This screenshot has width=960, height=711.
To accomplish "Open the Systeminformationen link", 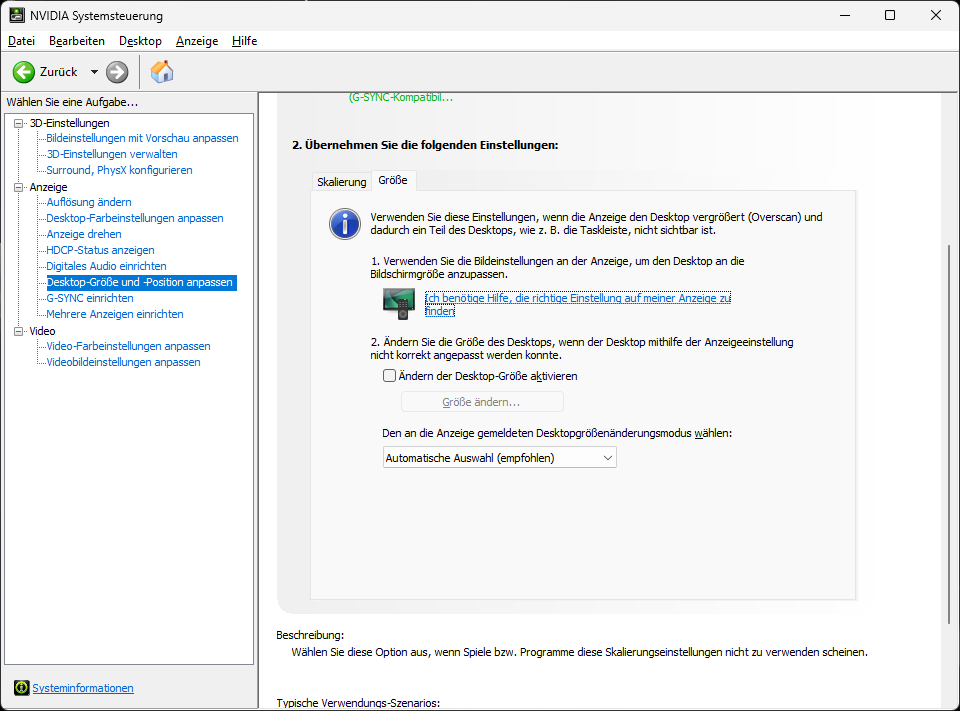I will coord(83,688).
